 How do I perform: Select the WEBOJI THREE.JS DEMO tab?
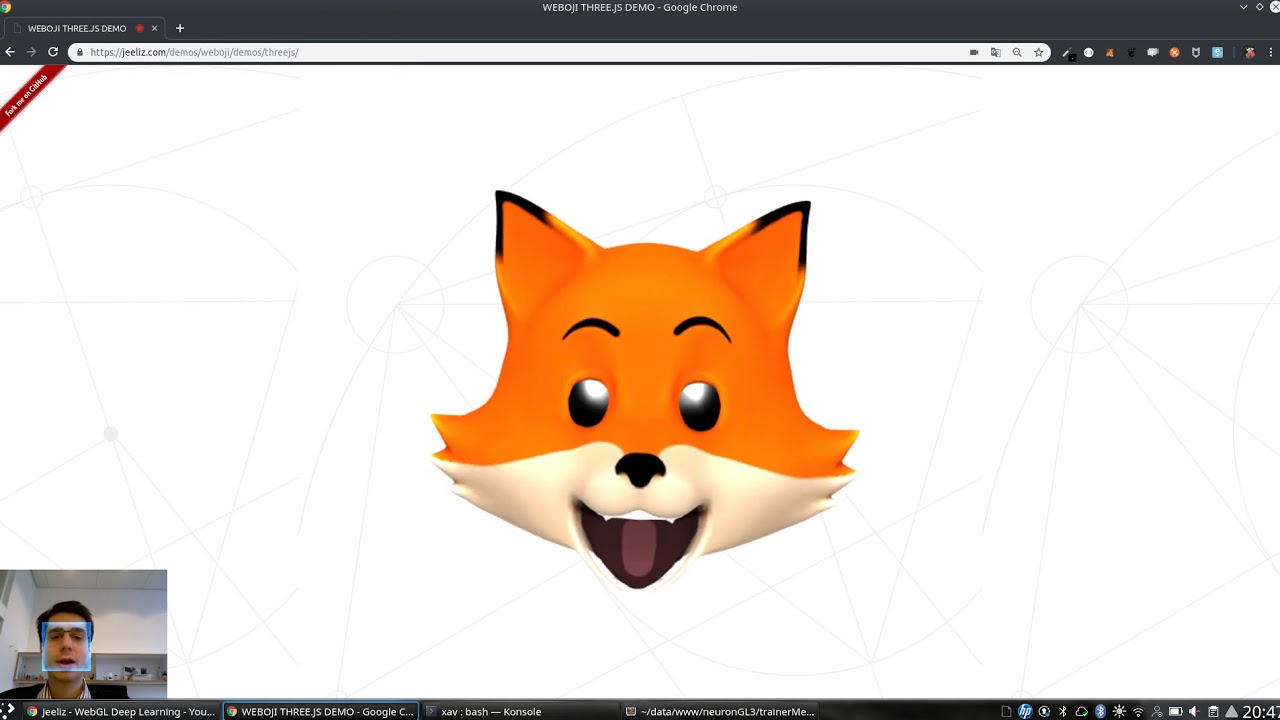click(x=84, y=28)
